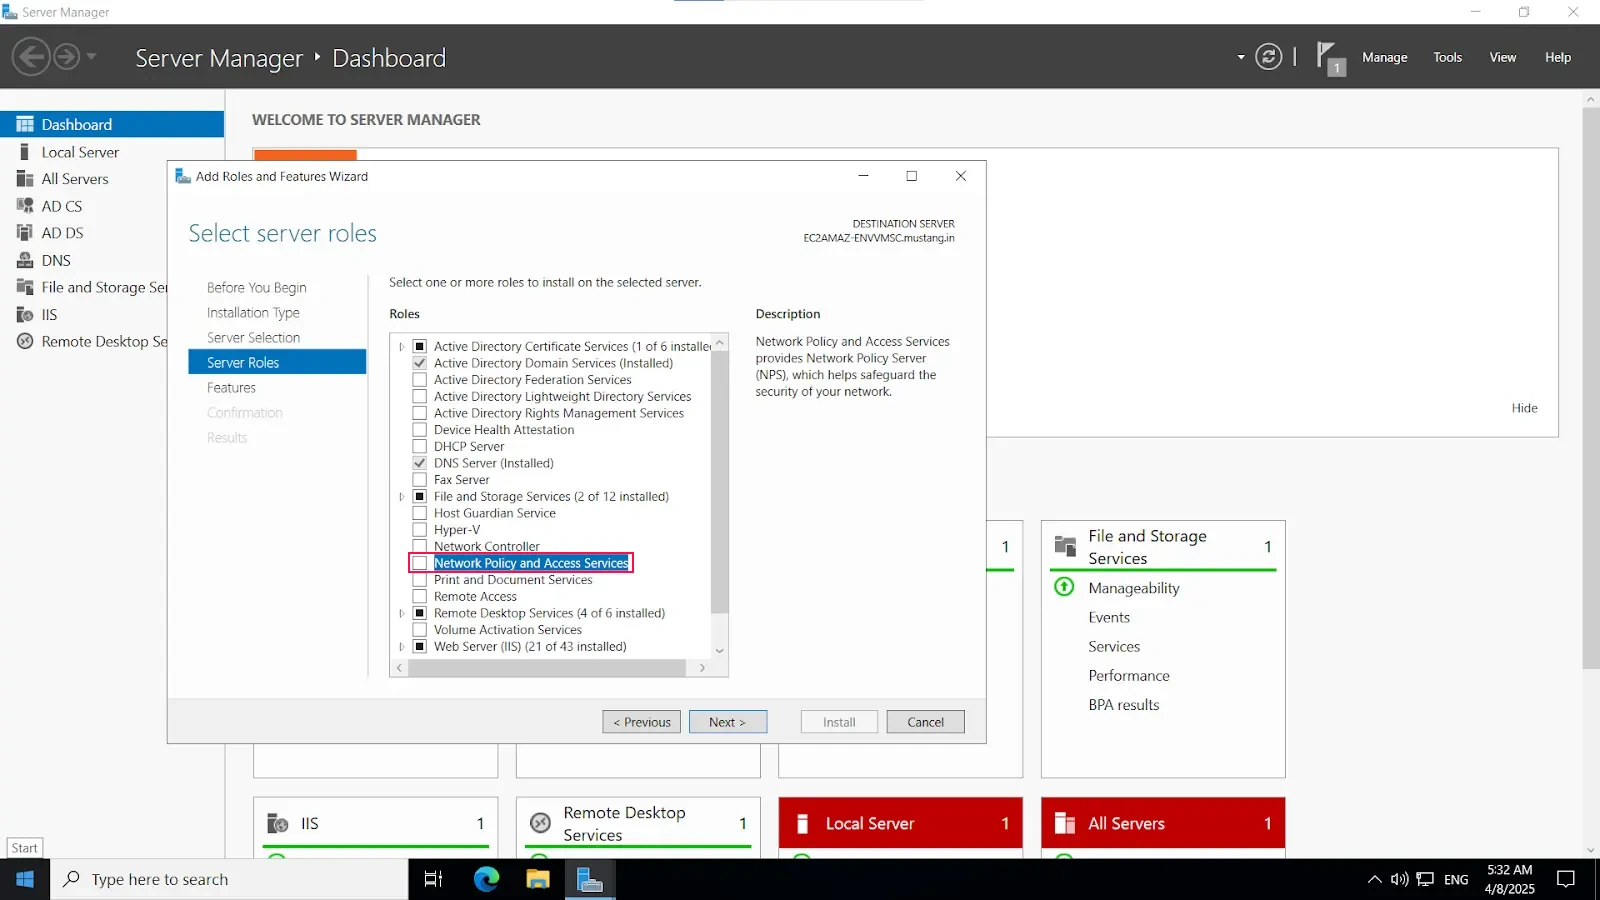1600x900 pixels.
Task: Open Task View on the taskbar
Action: (433, 879)
